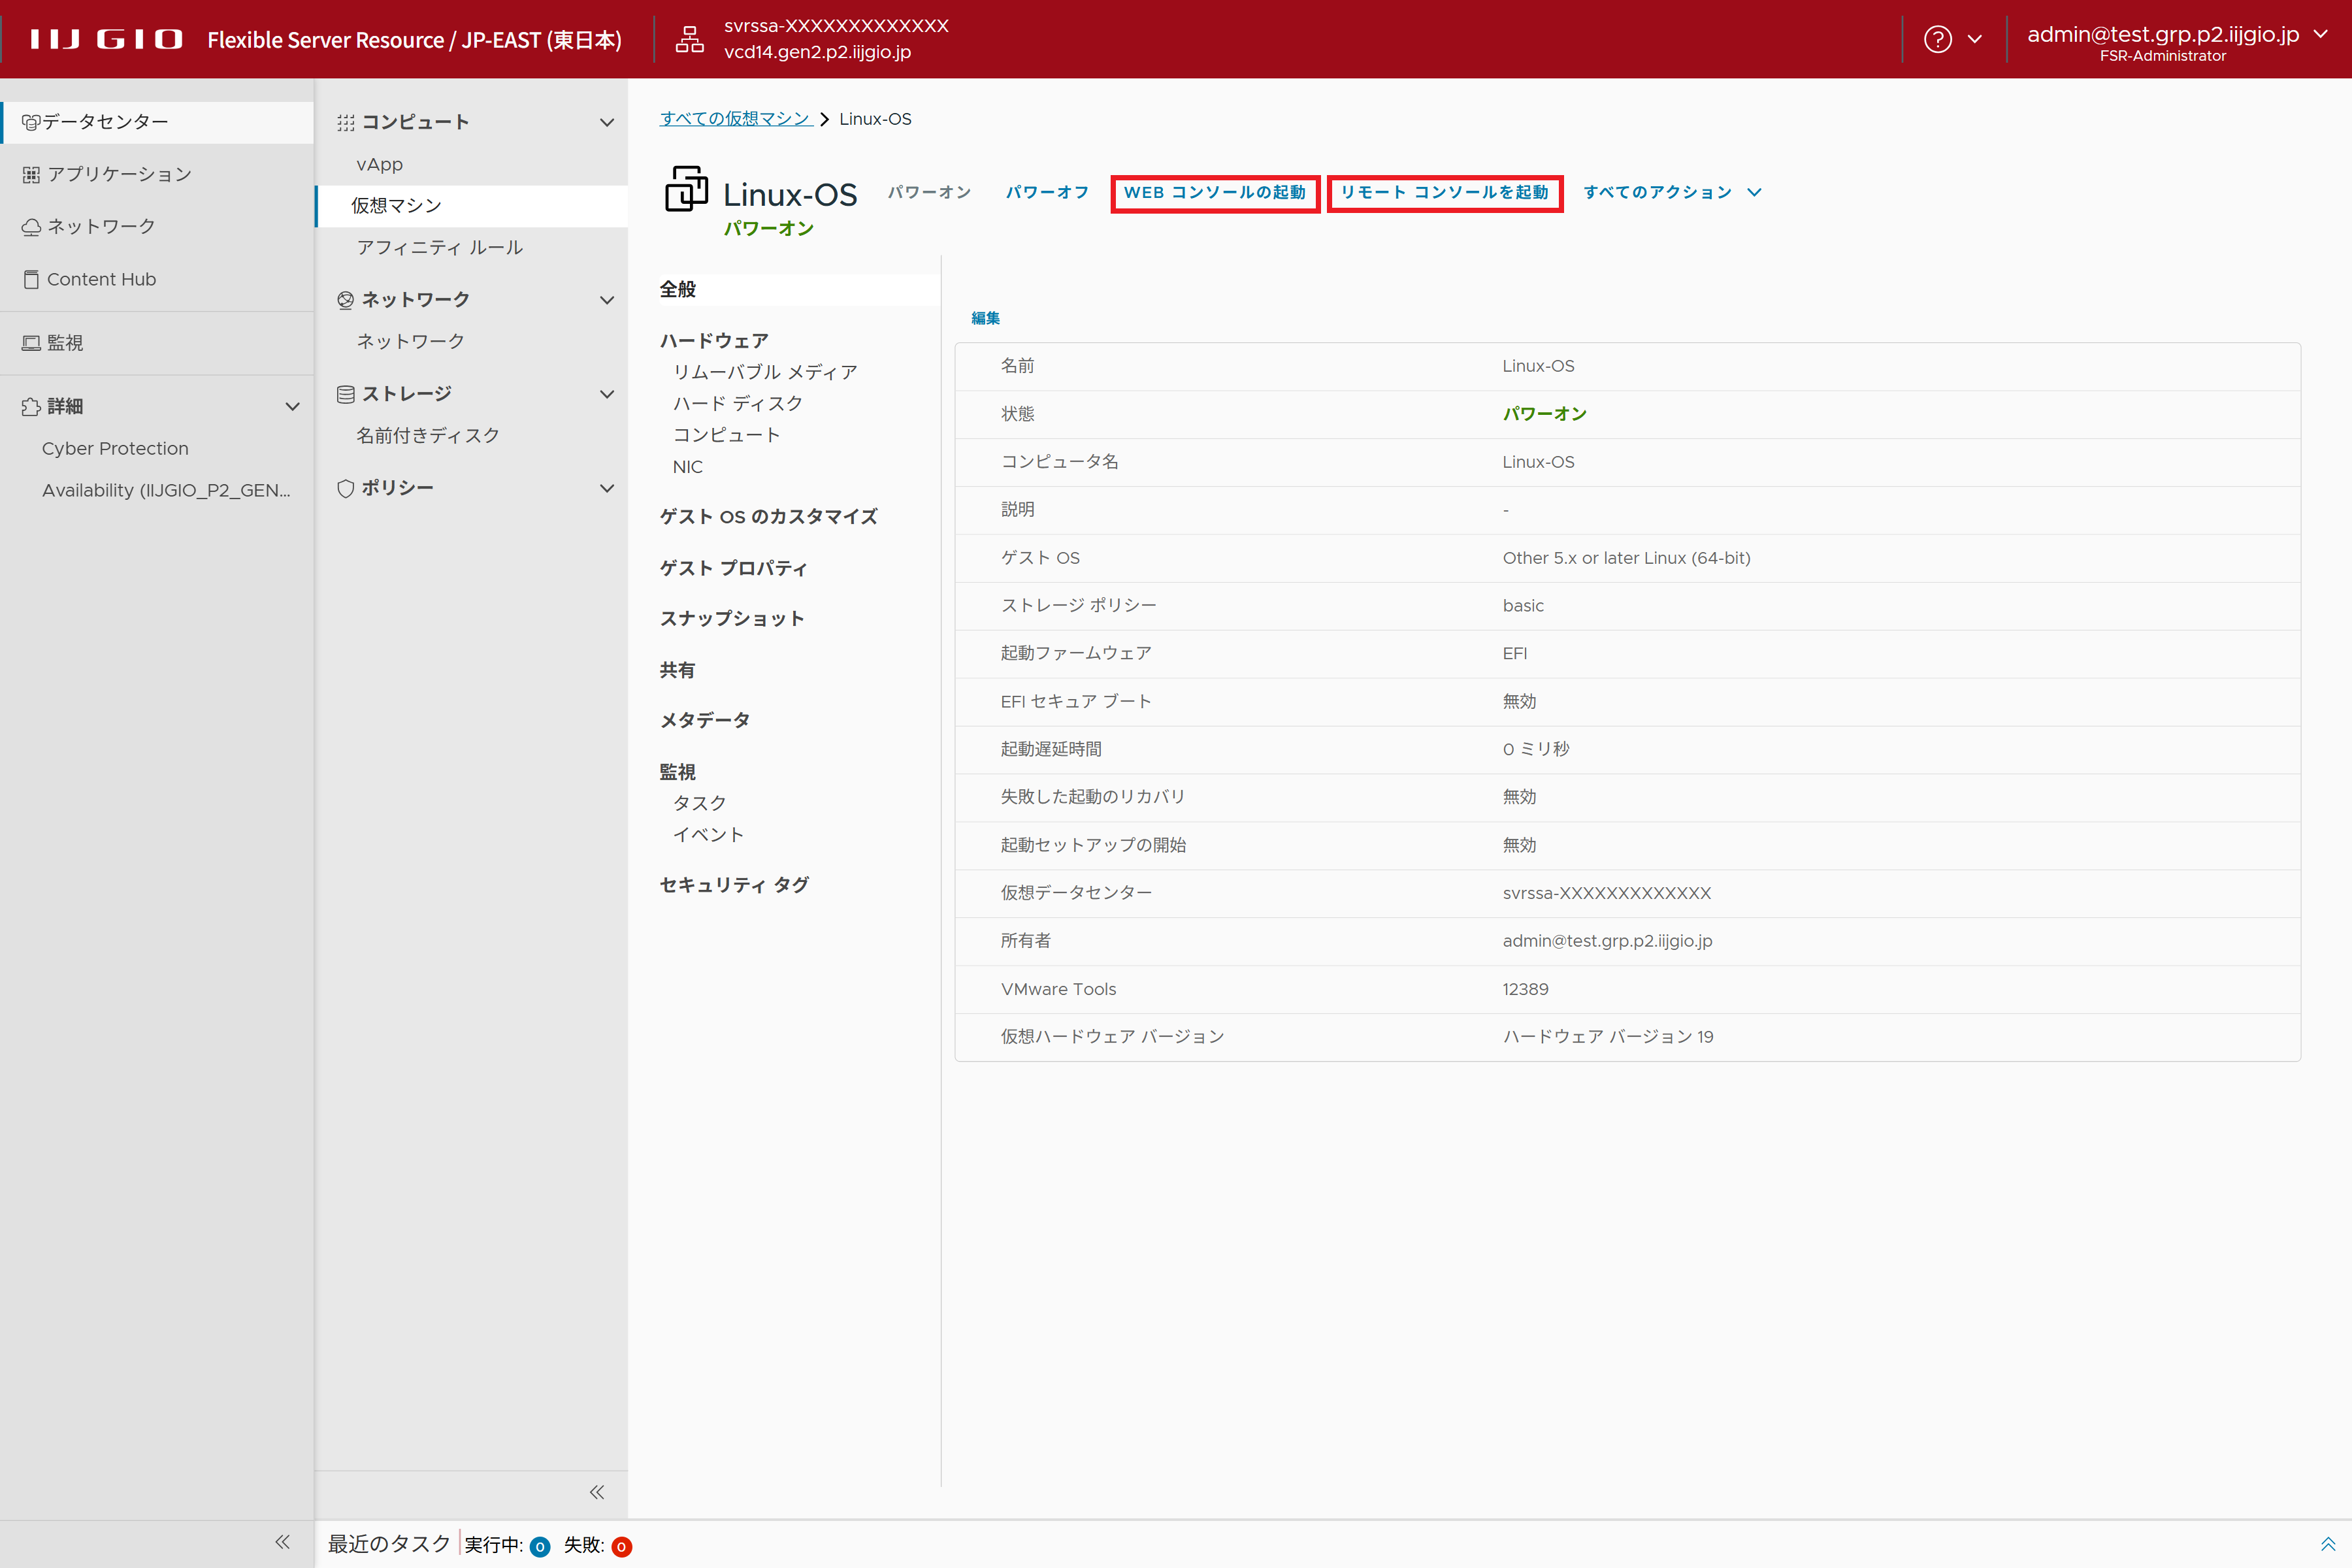Select the スナップショット tab
The height and width of the screenshot is (1568, 2352).
coord(732,618)
